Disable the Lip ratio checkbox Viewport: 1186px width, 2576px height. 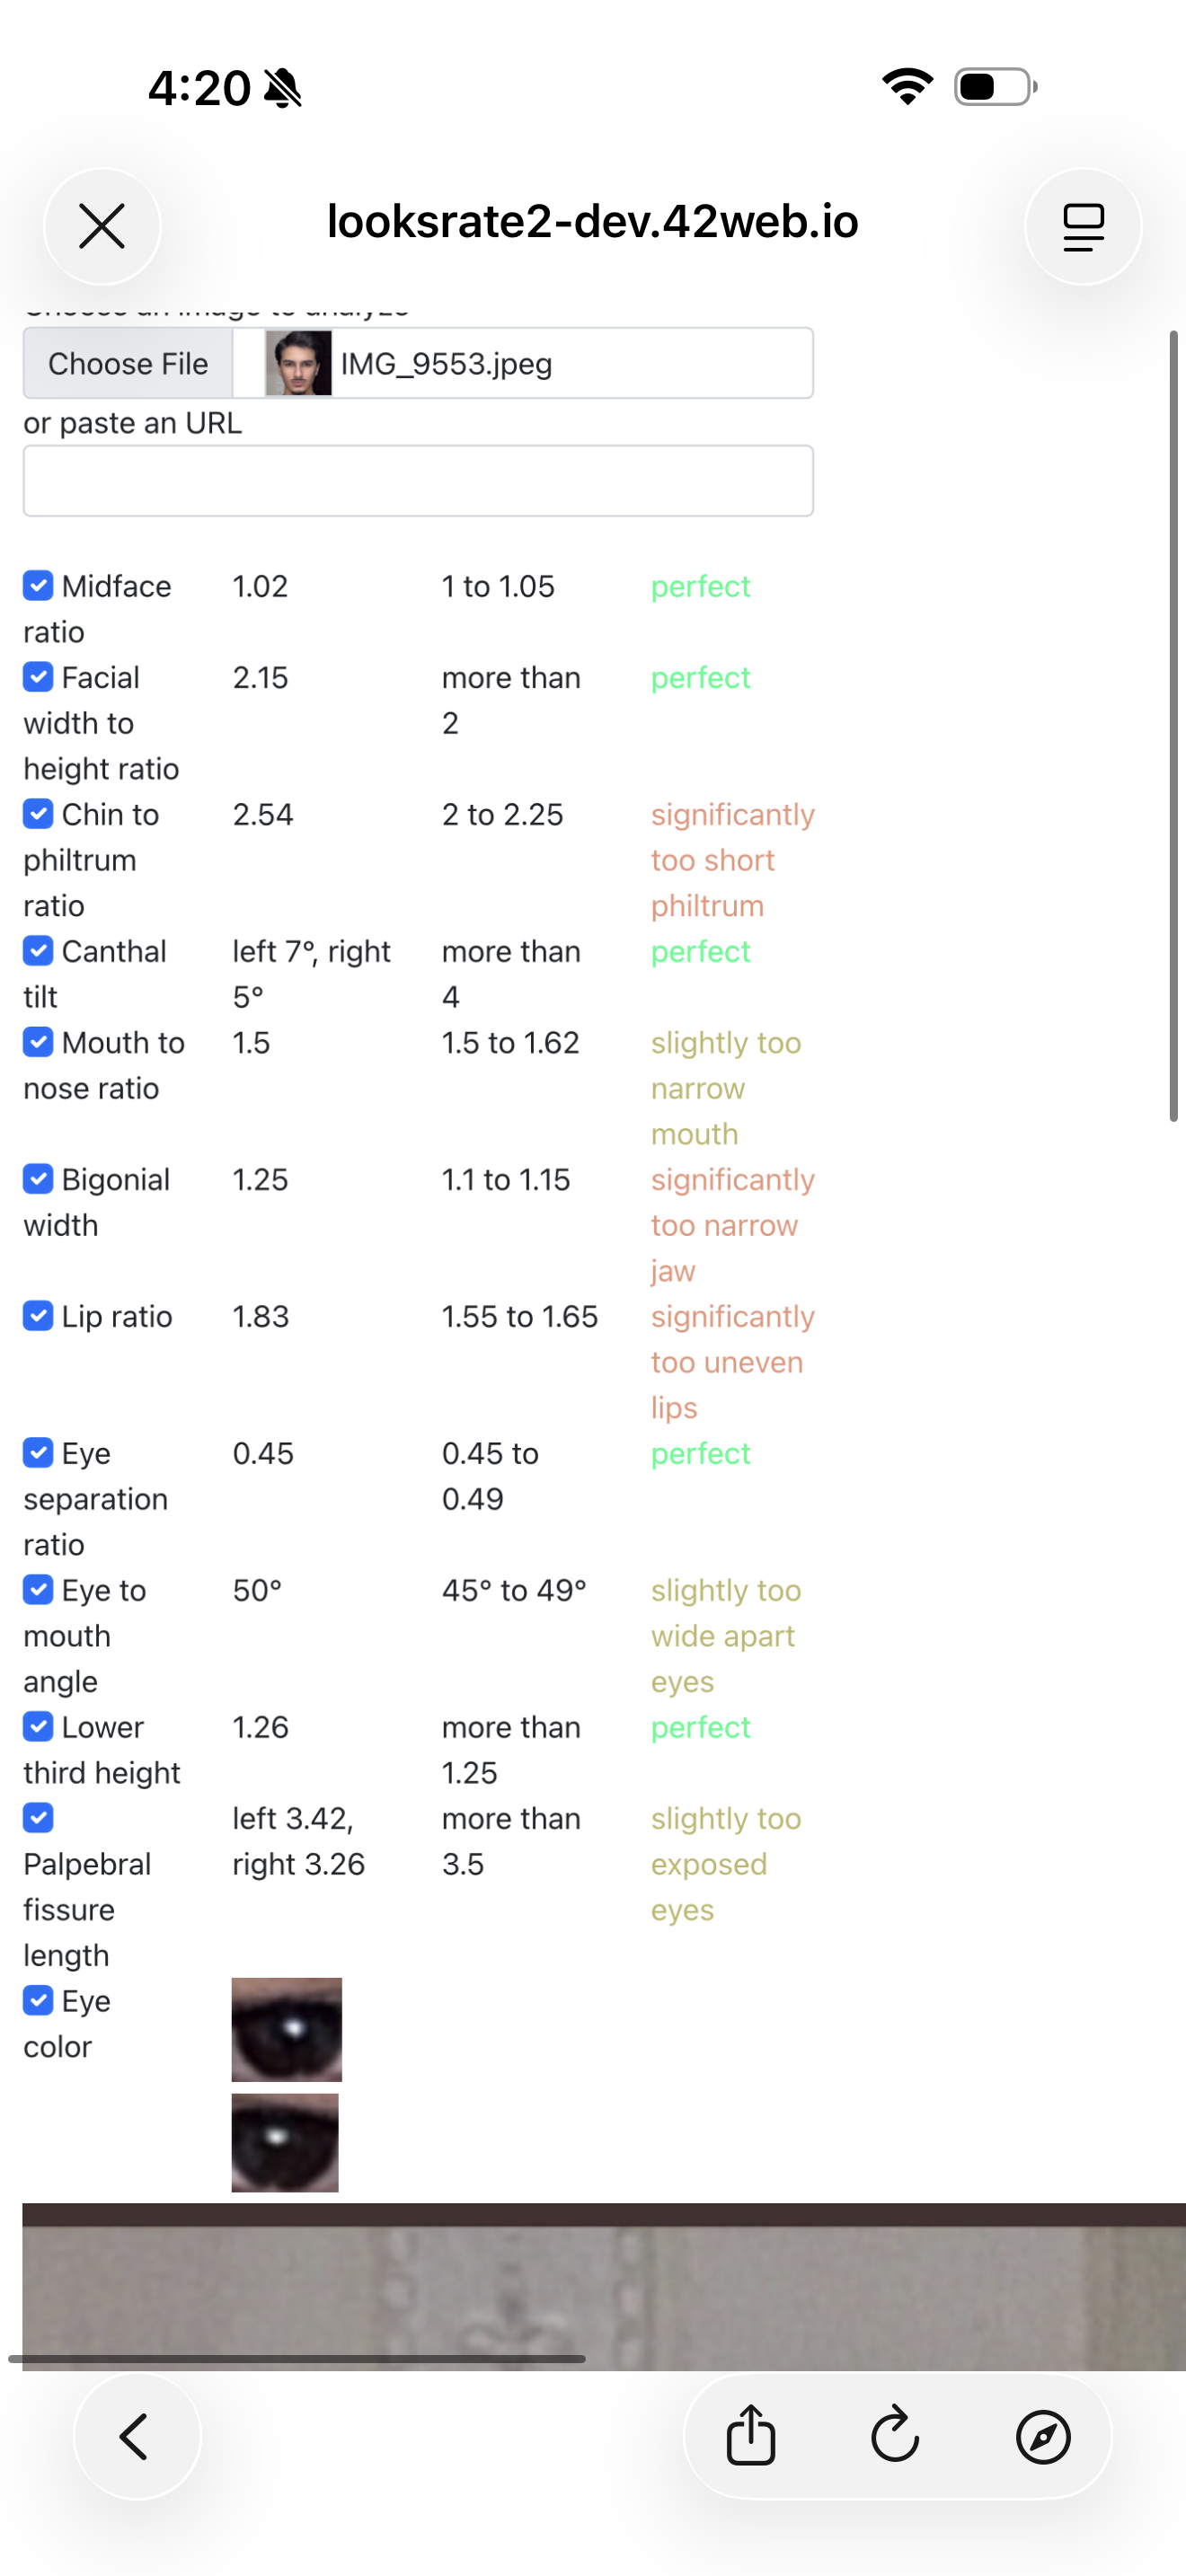pyautogui.click(x=38, y=1315)
